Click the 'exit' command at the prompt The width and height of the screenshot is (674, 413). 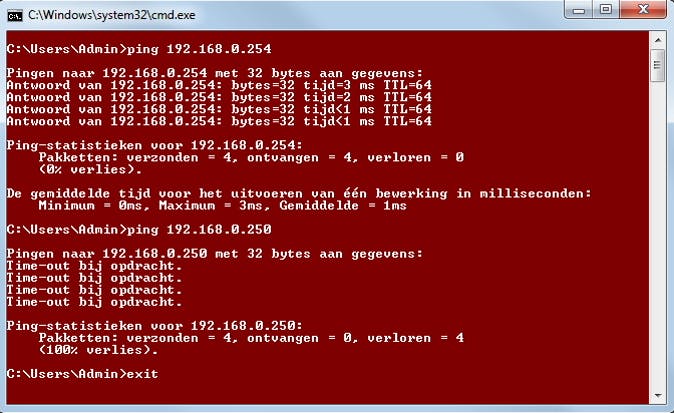click(x=142, y=374)
